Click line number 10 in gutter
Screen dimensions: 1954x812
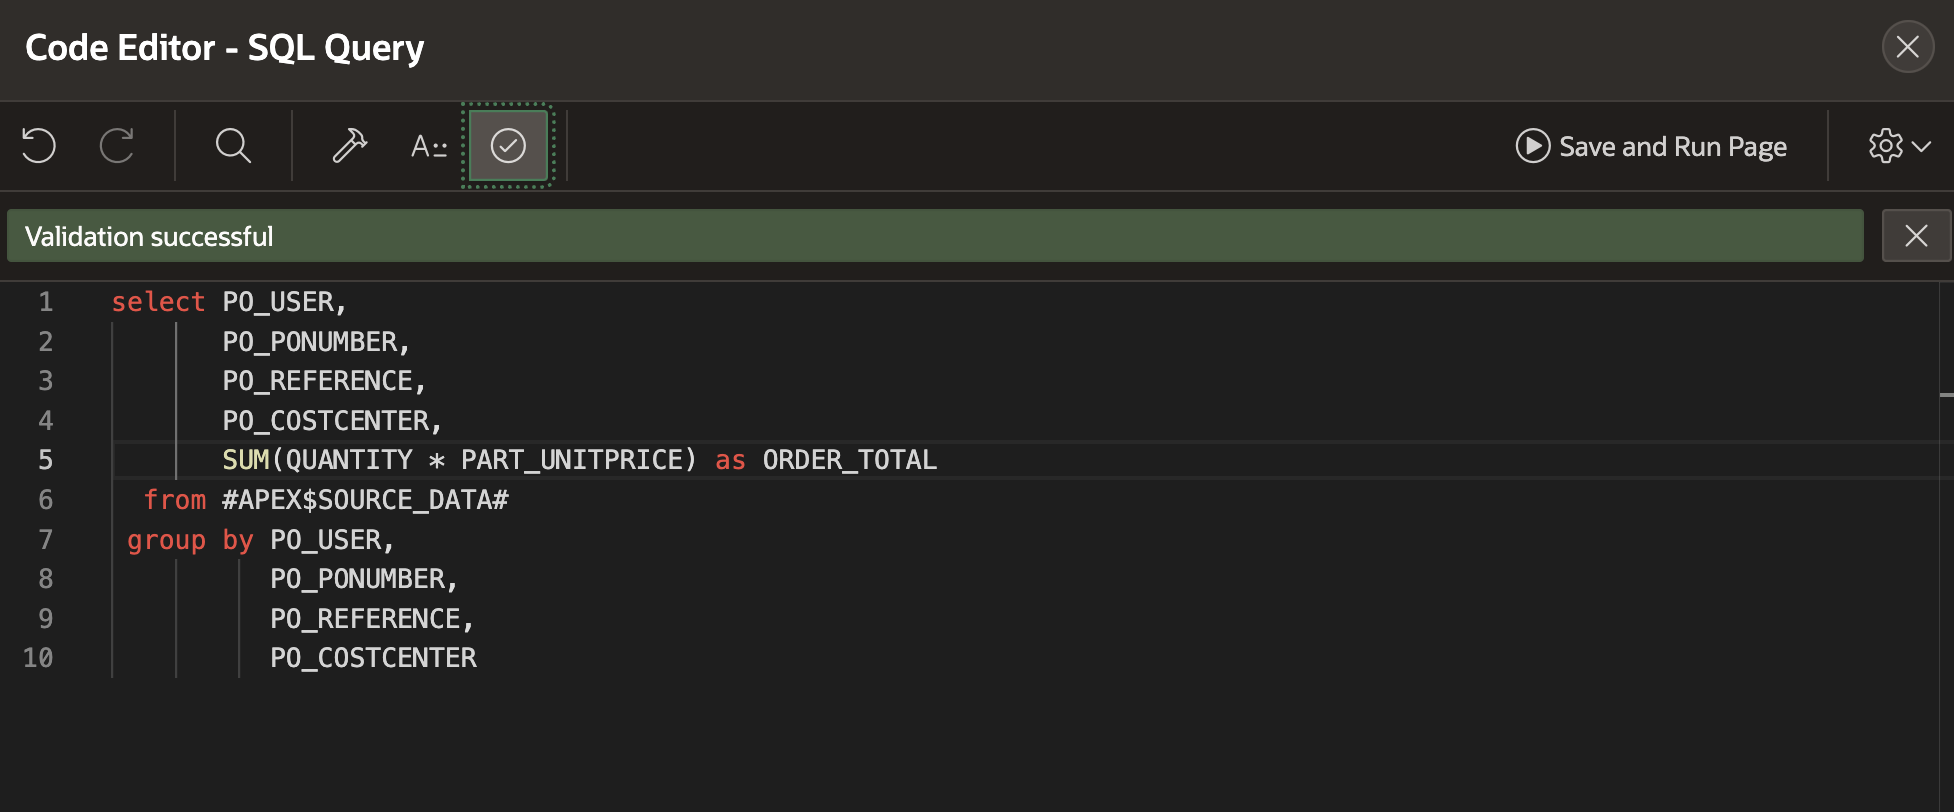click(x=39, y=658)
